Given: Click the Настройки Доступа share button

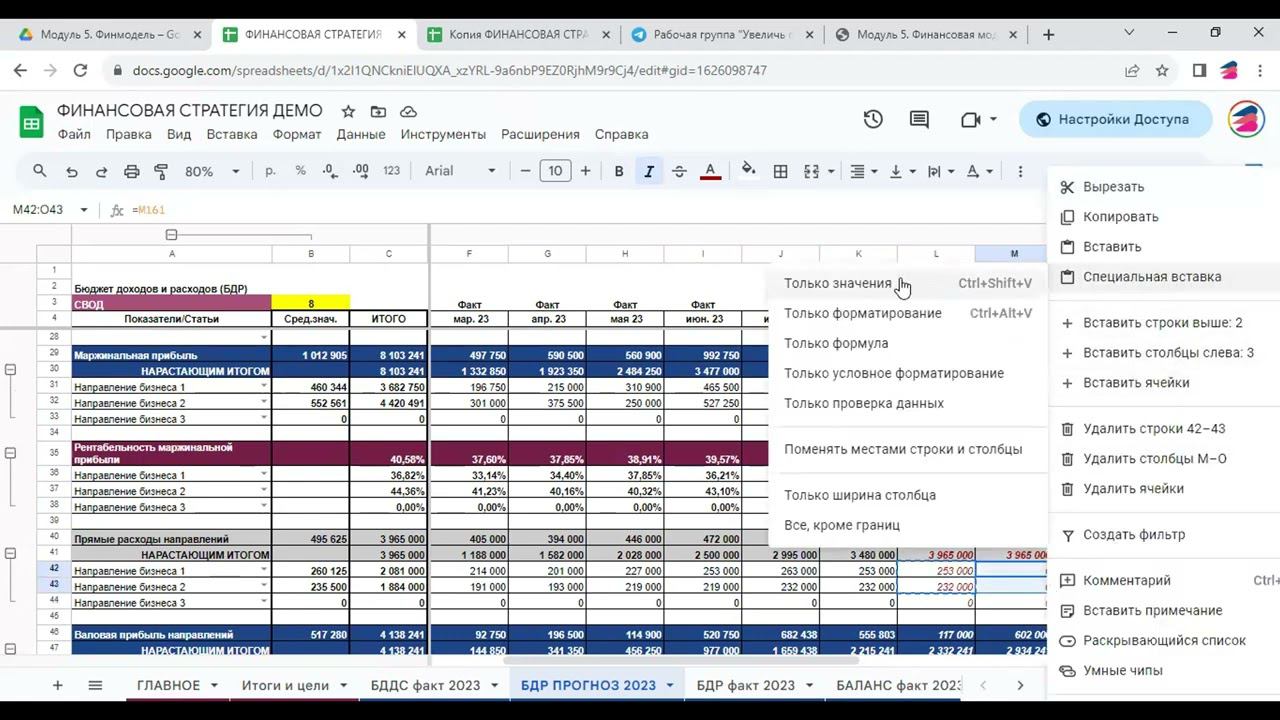Looking at the screenshot, I should click(x=1114, y=119).
